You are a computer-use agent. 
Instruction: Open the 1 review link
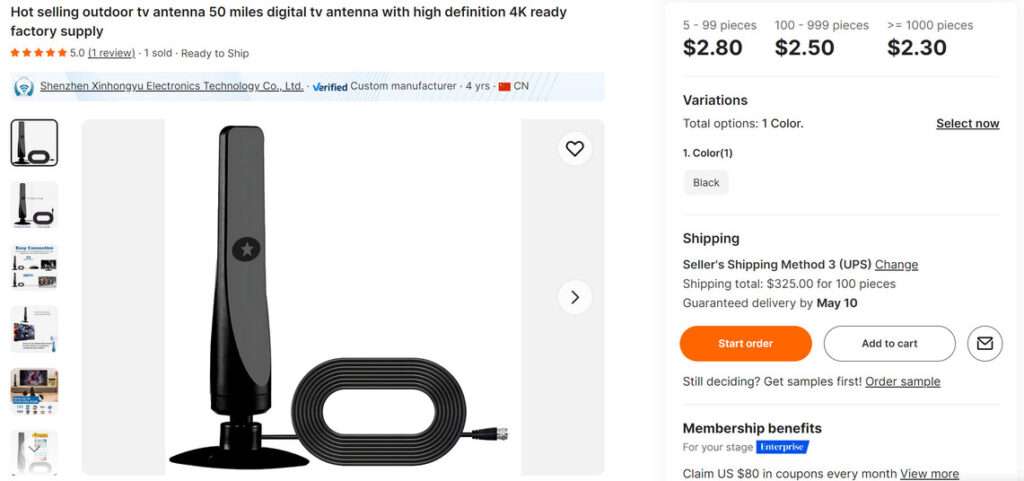111,53
